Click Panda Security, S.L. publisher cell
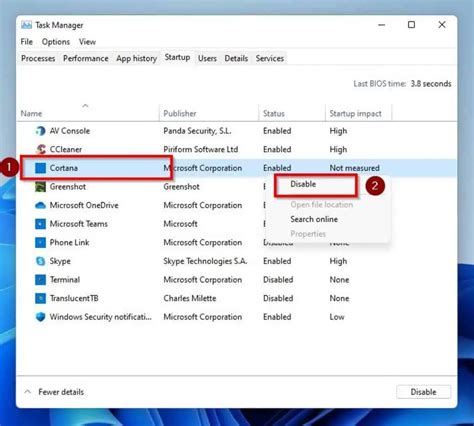This screenshot has width=474, height=426. 197,131
